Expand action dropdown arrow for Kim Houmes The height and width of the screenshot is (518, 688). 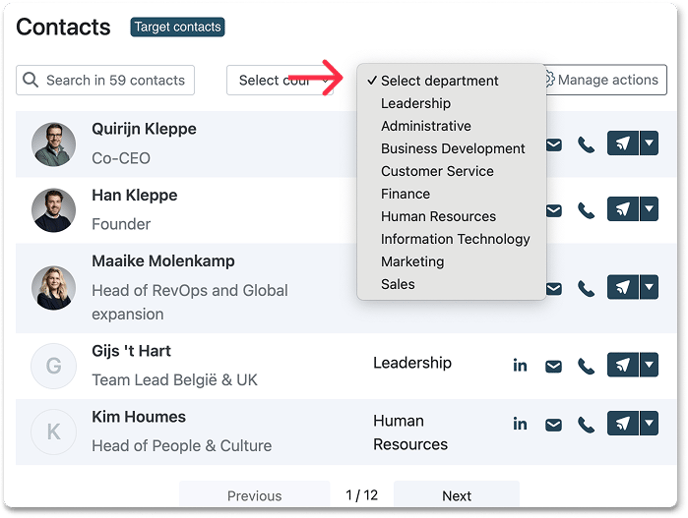tap(649, 423)
